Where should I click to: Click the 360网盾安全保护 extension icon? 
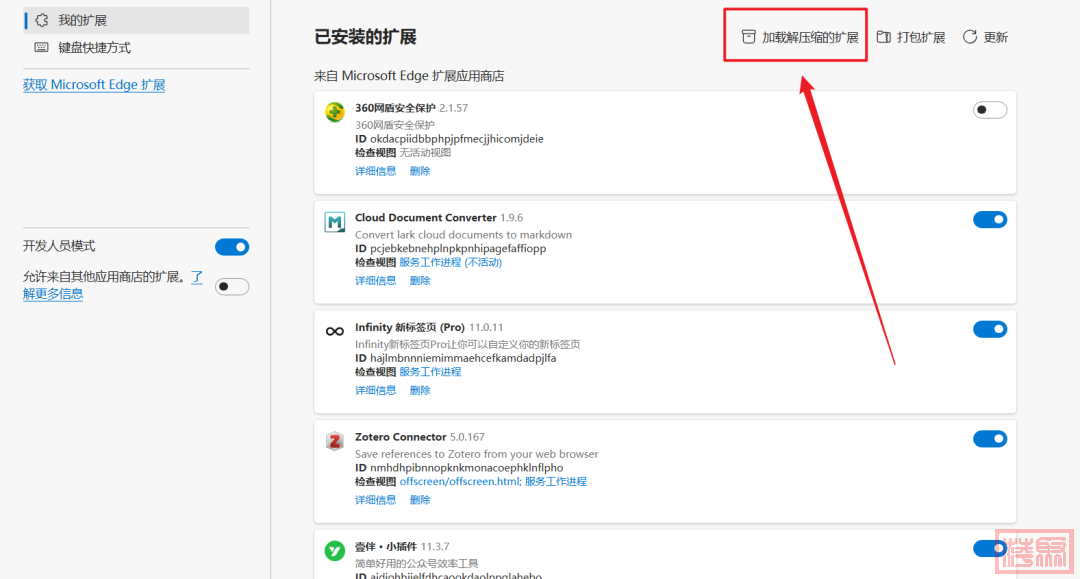pyautogui.click(x=335, y=112)
